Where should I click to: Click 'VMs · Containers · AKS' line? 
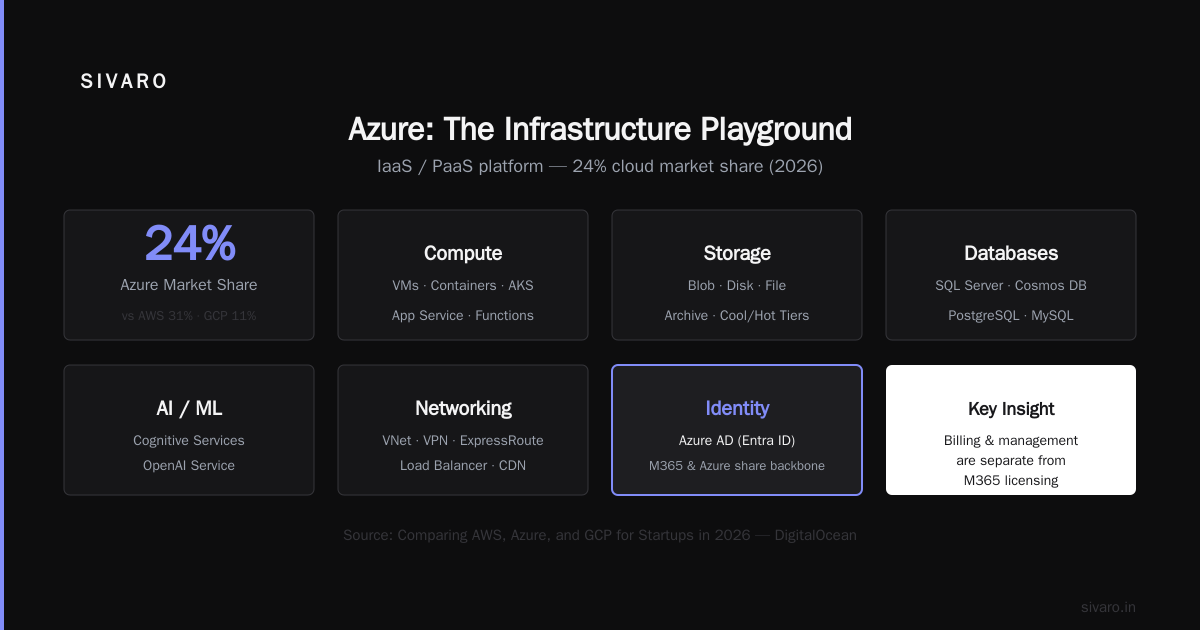[463, 285]
